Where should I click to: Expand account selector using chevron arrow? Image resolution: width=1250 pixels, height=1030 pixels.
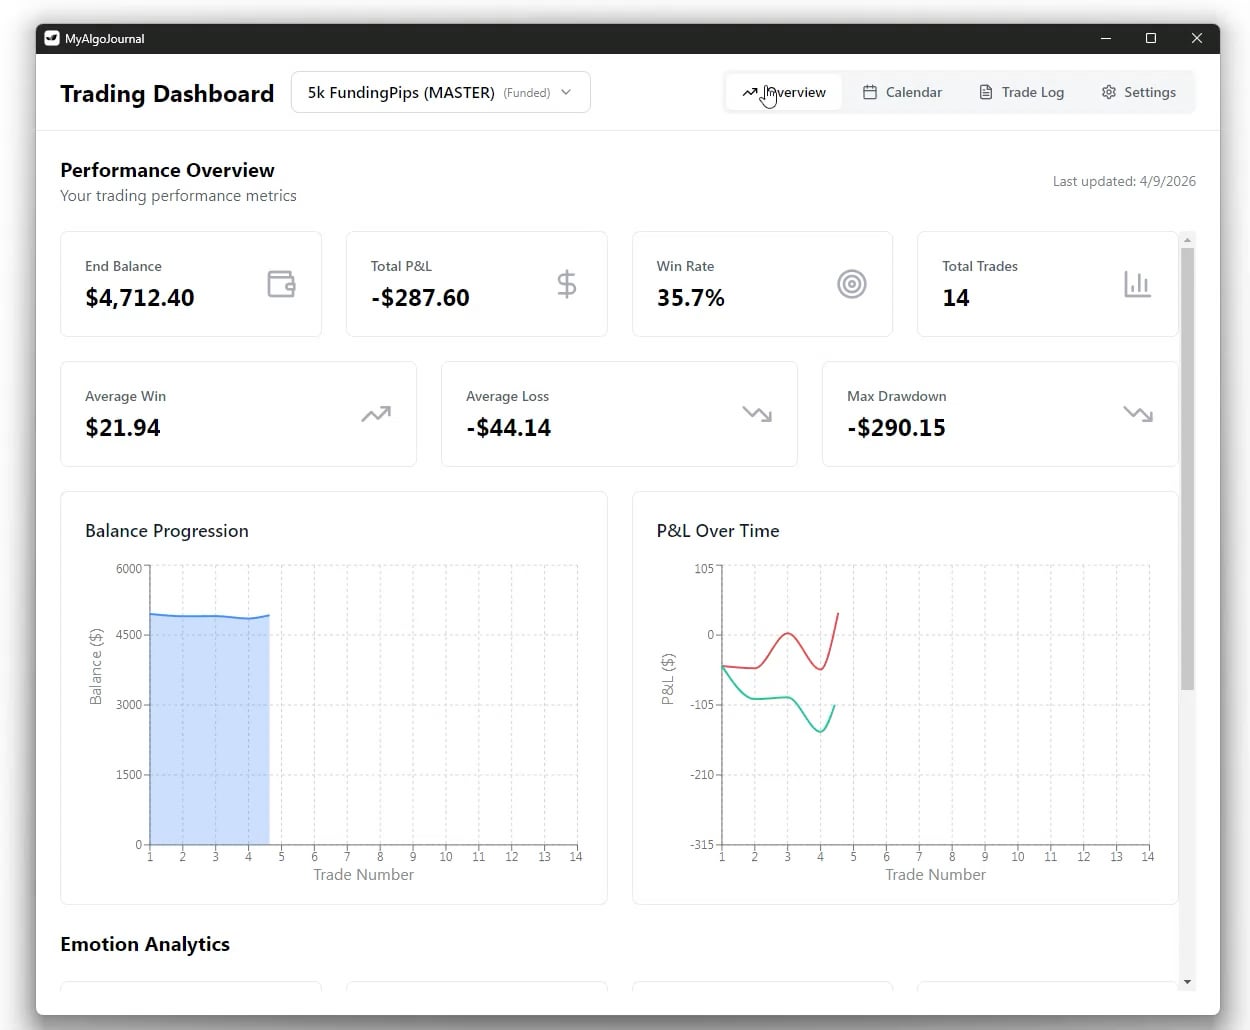[566, 92]
